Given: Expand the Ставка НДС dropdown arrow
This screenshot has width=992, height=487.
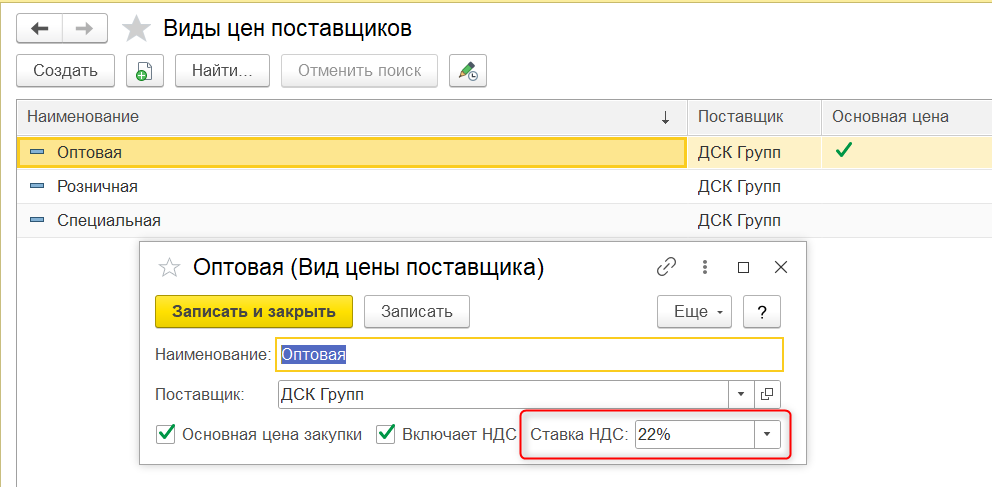Looking at the screenshot, I should 767,435.
